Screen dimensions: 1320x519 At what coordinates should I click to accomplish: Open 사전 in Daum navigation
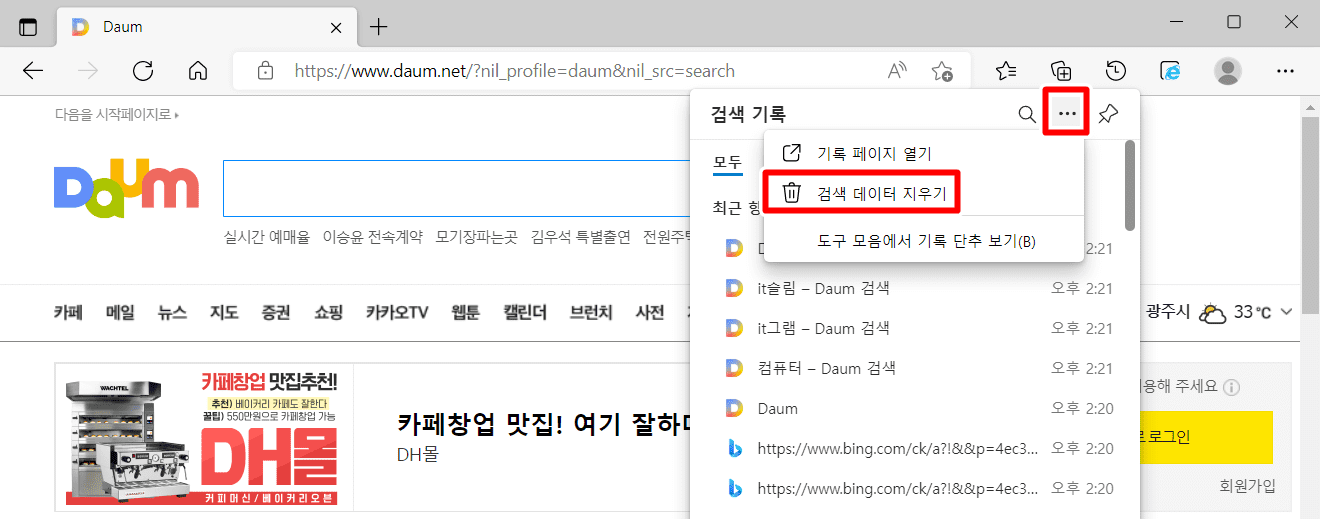650,313
